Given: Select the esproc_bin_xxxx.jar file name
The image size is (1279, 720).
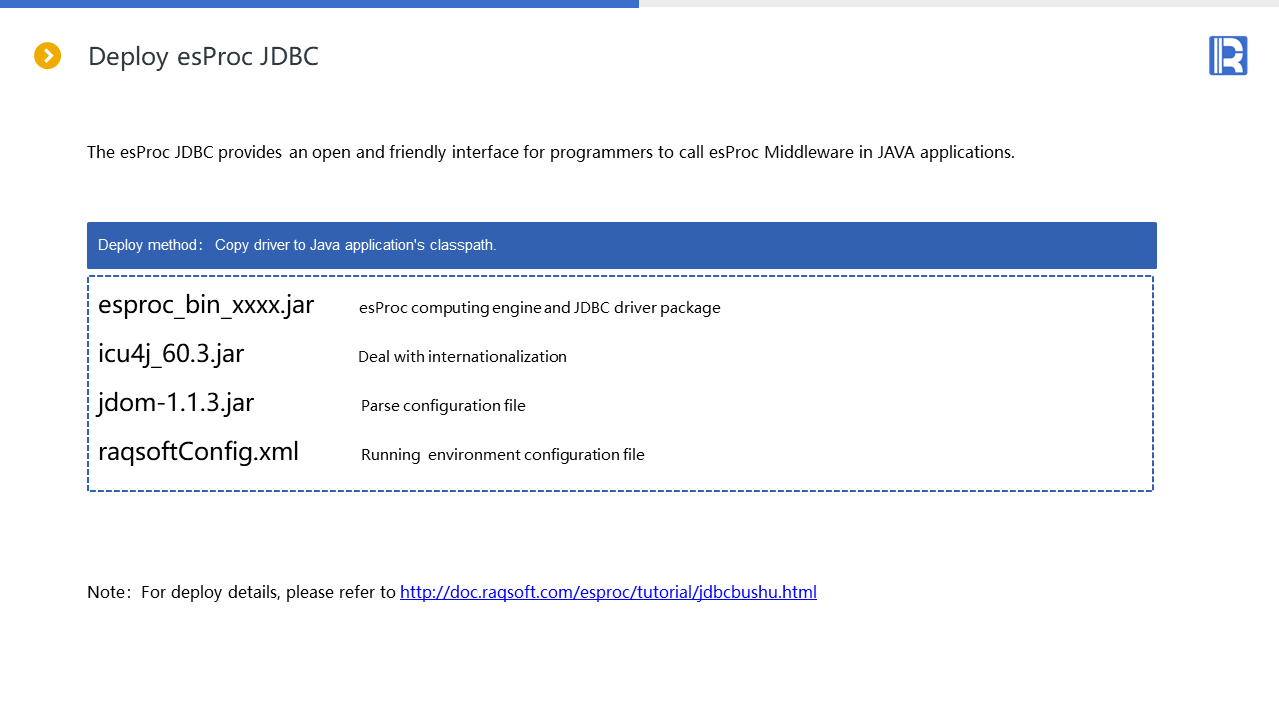Looking at the screenshot, I should pyautogui.click(x=206, y=305).
